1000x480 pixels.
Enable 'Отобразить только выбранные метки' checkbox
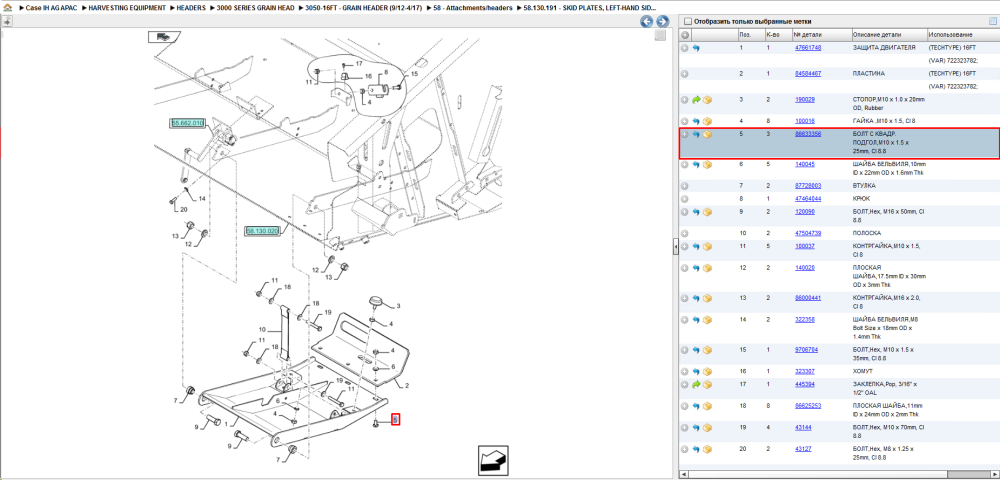click(688, 21)
